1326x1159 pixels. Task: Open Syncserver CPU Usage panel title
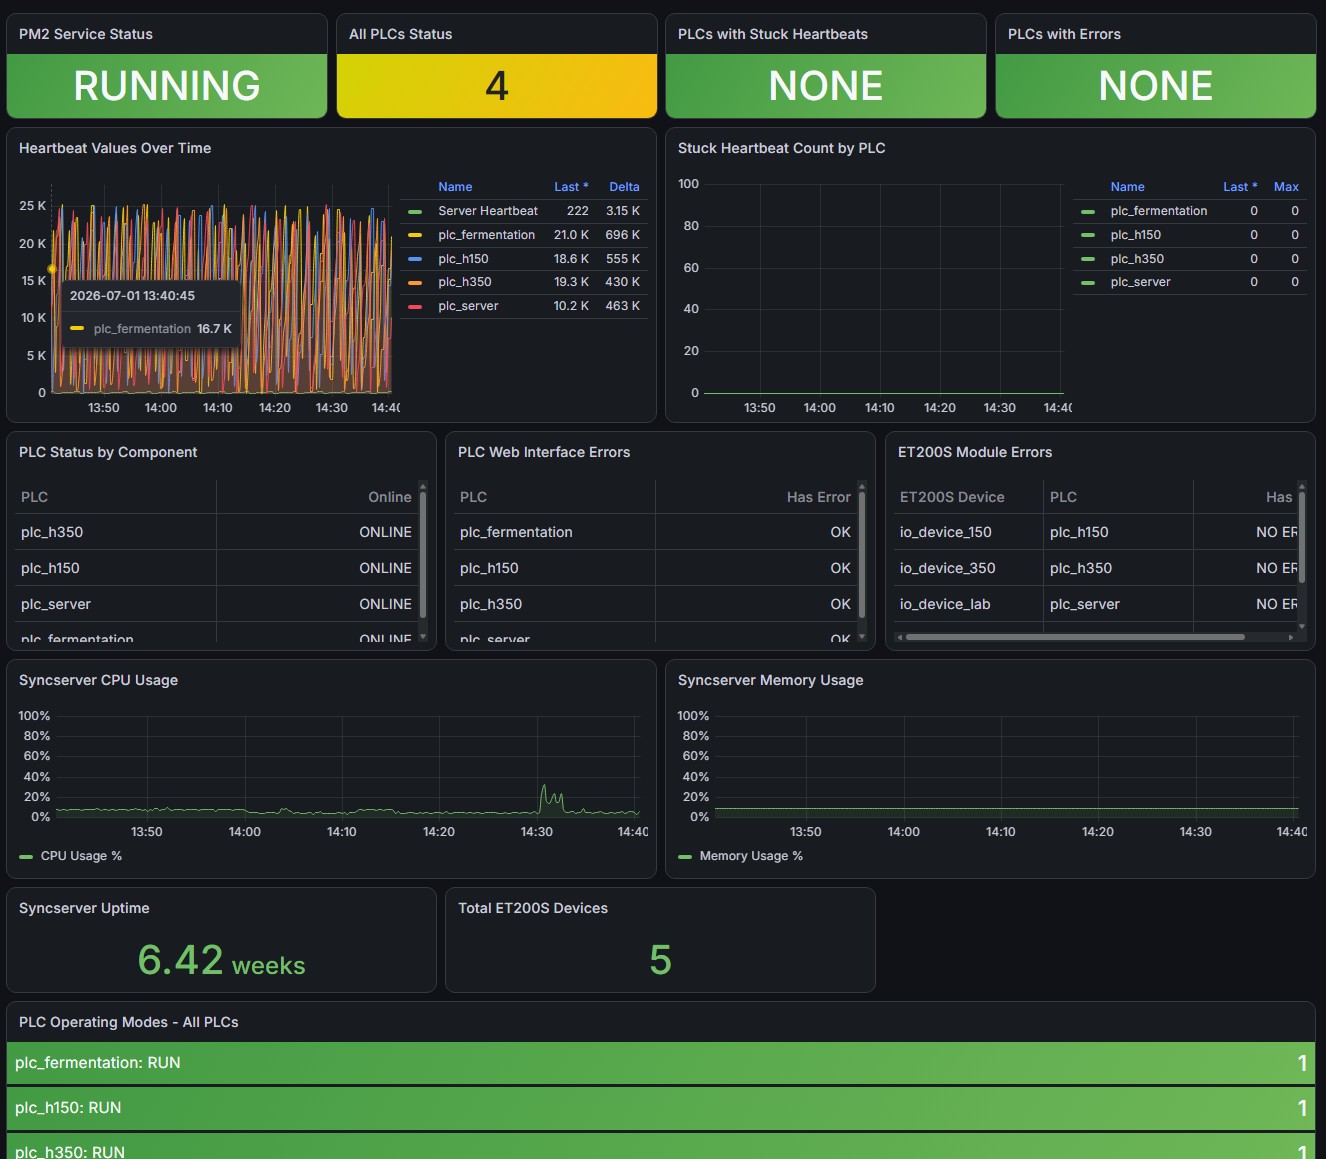[98, 680]
